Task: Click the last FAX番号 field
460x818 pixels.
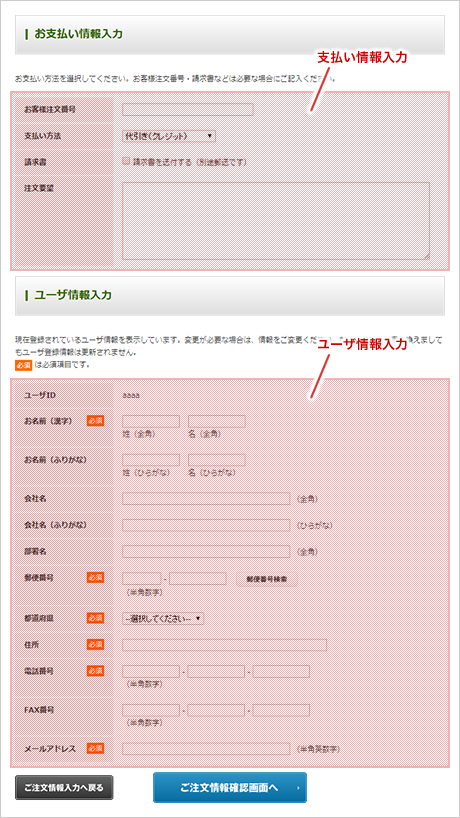Action: (x=281, y=711)
